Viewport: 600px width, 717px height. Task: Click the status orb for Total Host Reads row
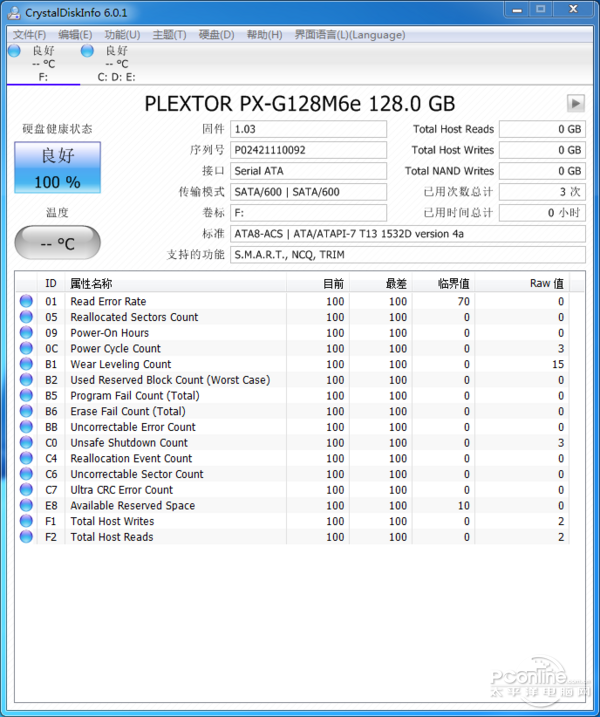26,537
